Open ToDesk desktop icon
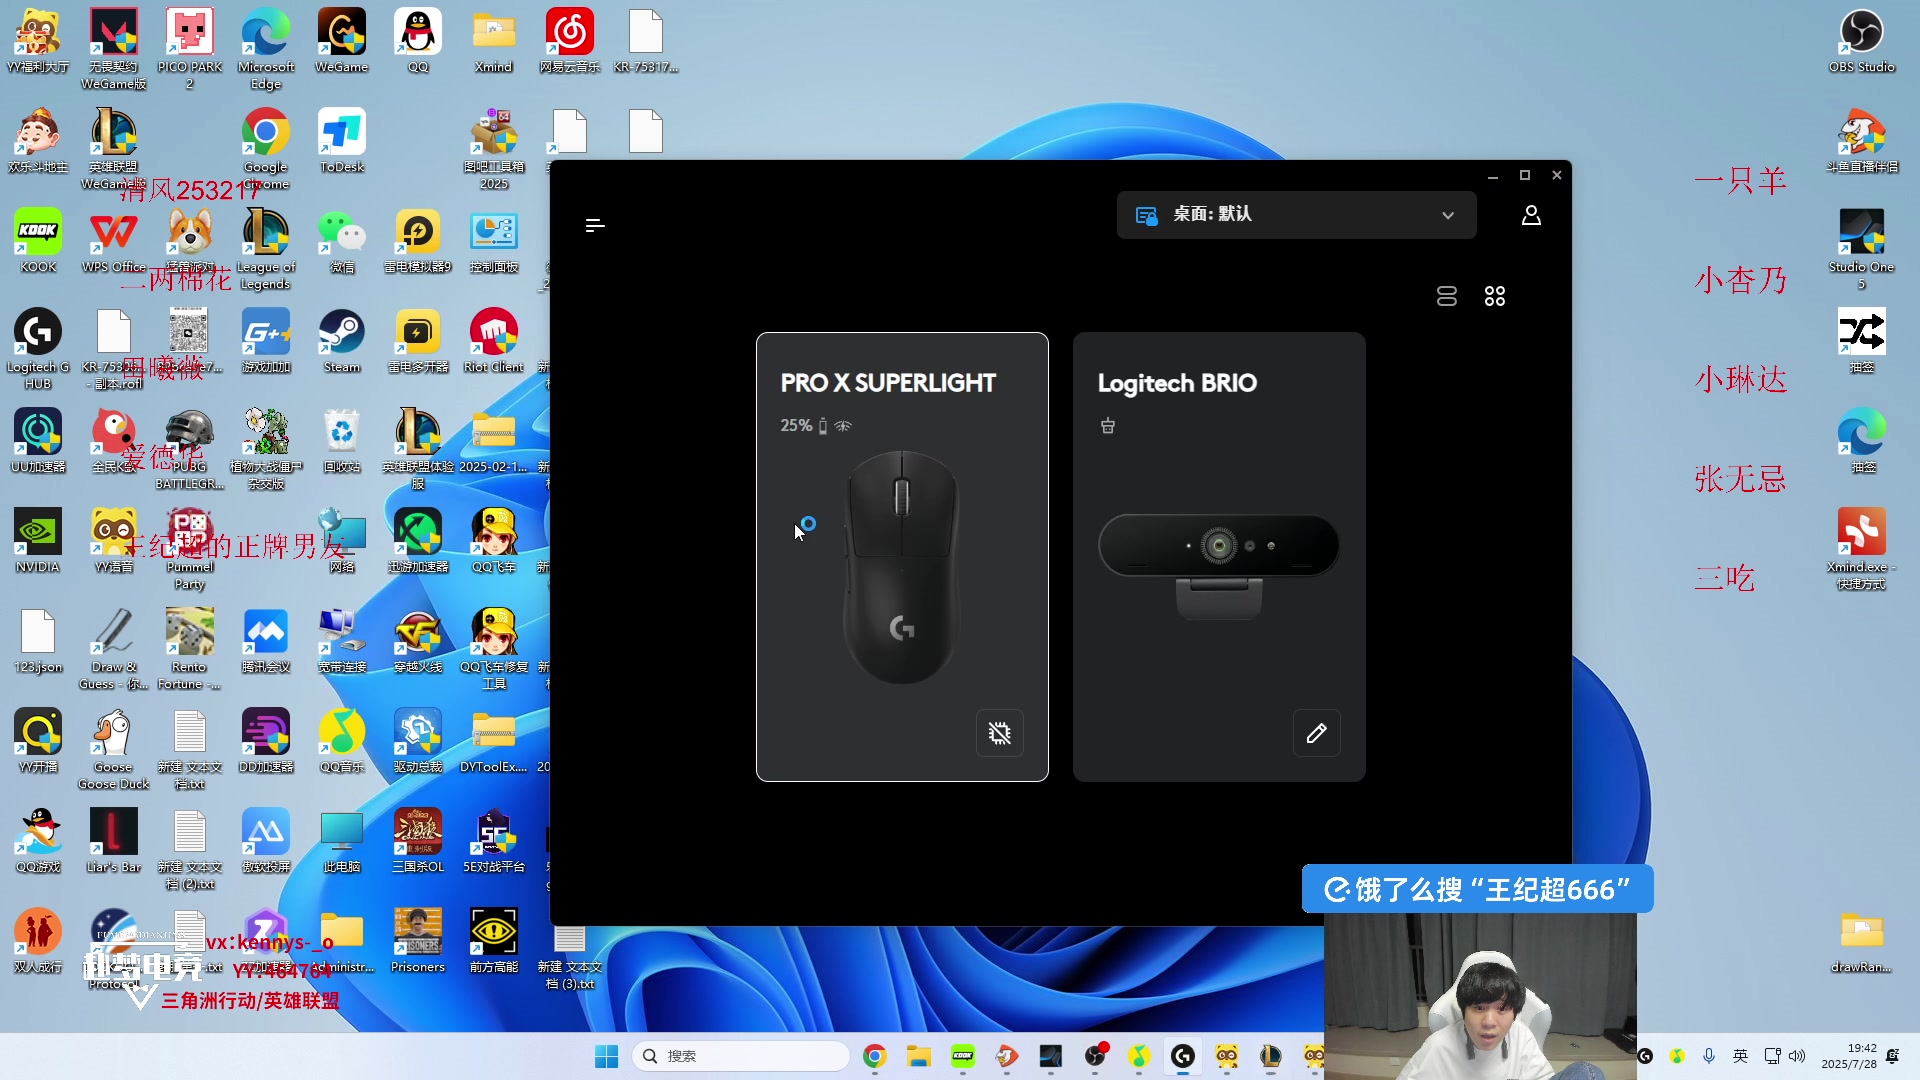1920x1080 pixels. click(x=342, y=141)
